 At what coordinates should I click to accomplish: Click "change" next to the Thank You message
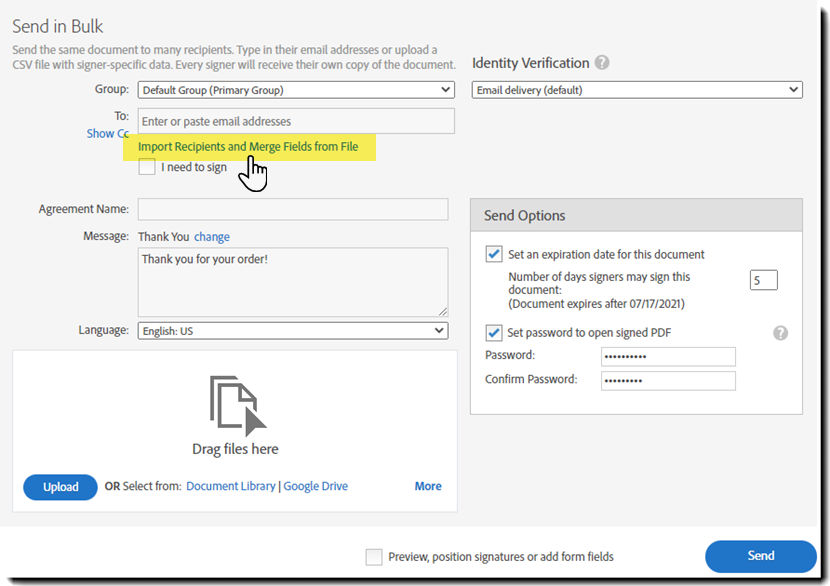pos(212,236)
